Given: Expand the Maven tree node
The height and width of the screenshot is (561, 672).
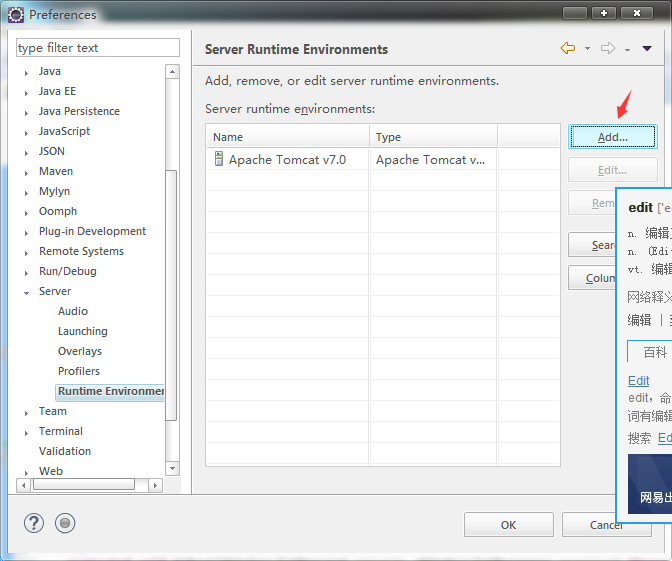Looking at the screenshot, I should 26,173.
